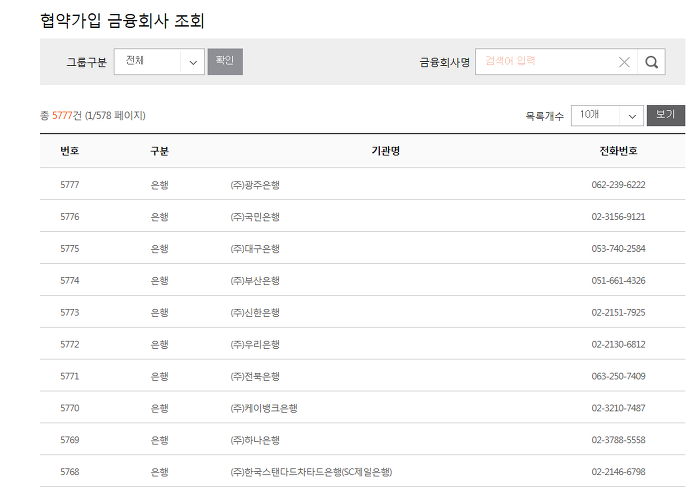Screen dimensions: 700x497
Task: Select the (주)국민은행 row name
Action: tap(255, 217)
